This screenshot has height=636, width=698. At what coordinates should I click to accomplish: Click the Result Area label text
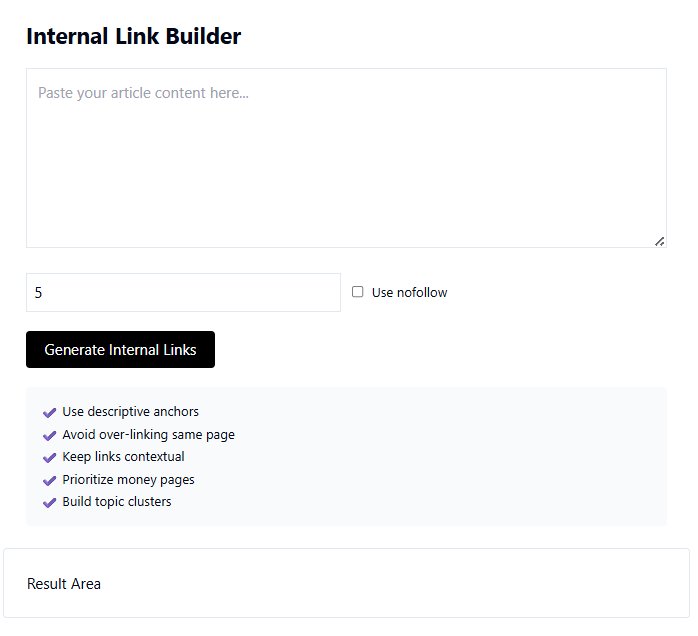(64, 584)
